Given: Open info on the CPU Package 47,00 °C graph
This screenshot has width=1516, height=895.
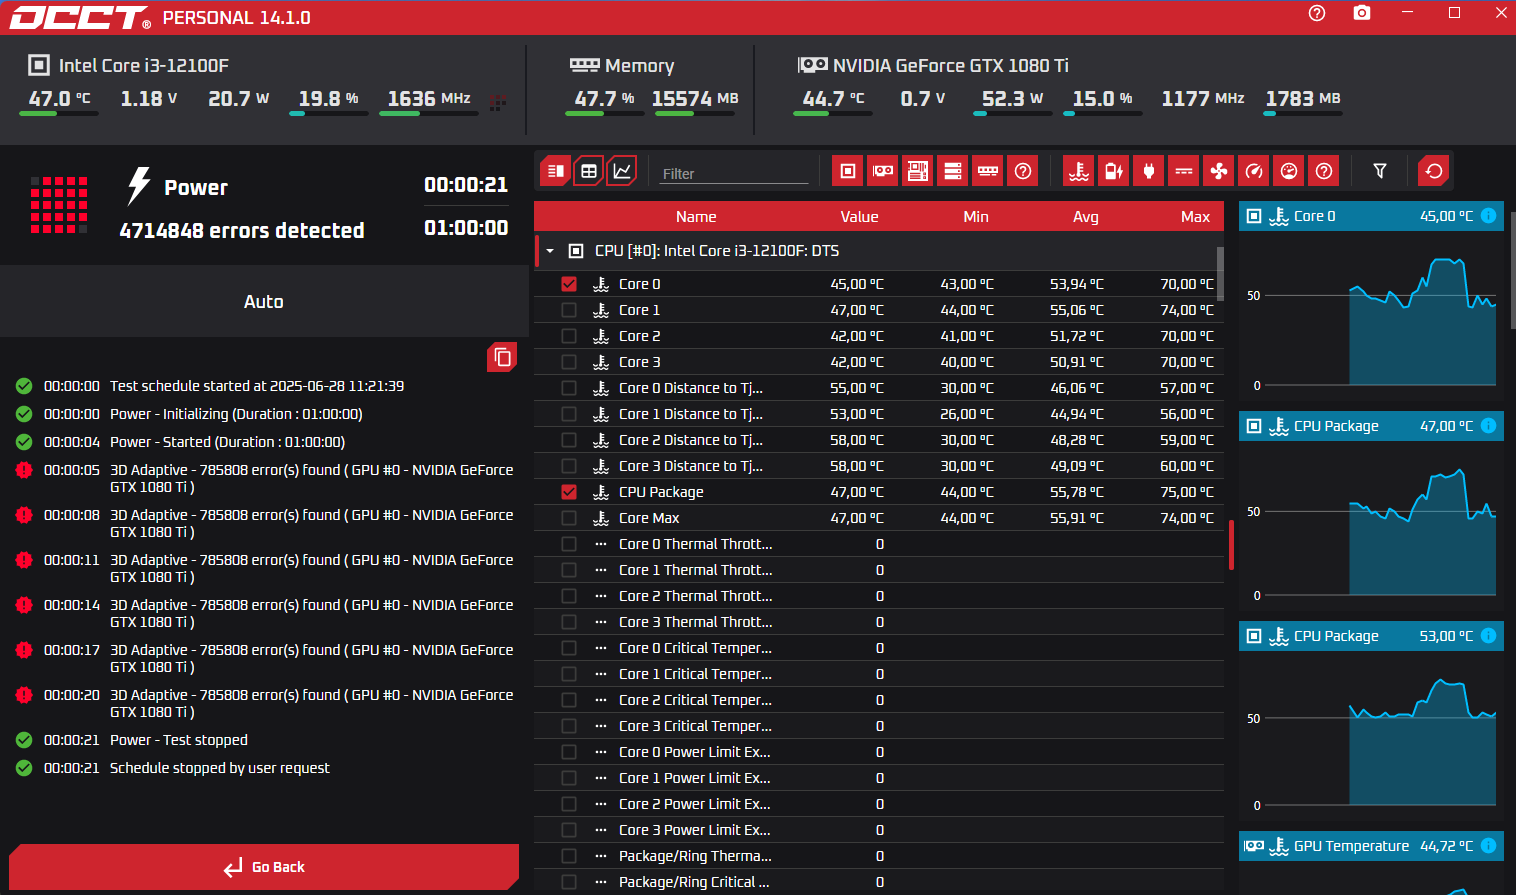Looking at the screenshot, I should click(x=1488, y=426).
